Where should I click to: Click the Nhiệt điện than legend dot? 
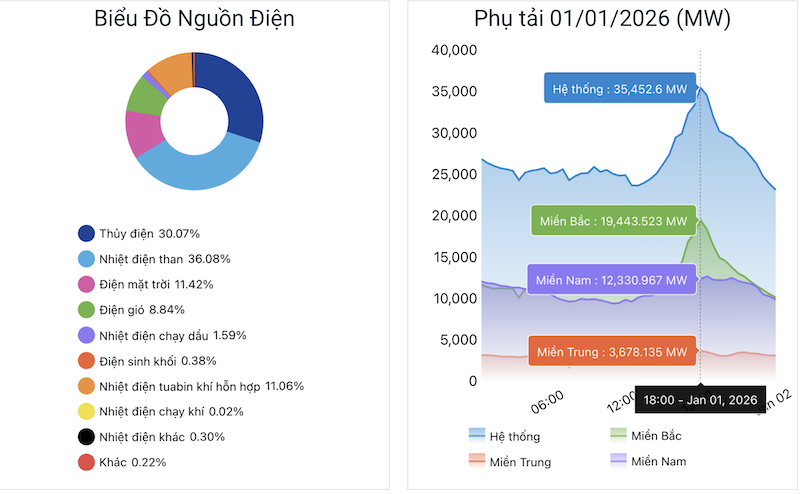tap(87, 259)
